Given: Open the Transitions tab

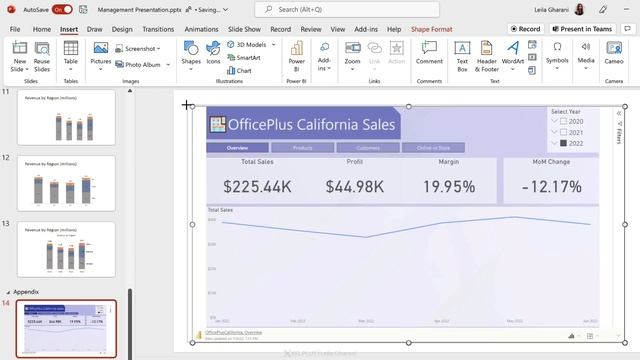Looking at the screenshot, I should click(158, 29).
